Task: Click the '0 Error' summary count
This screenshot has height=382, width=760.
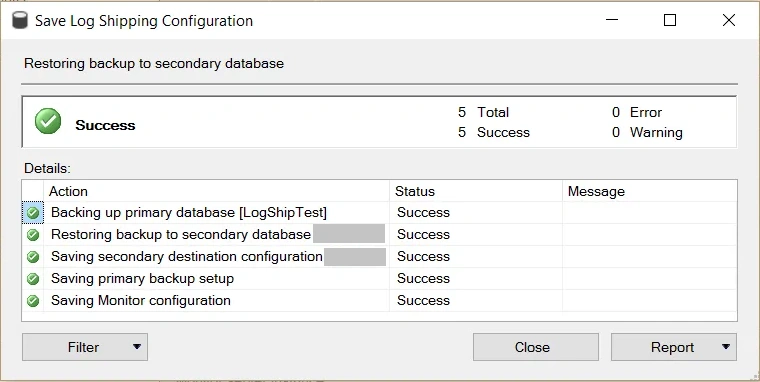Action: (x=636, y=112)
